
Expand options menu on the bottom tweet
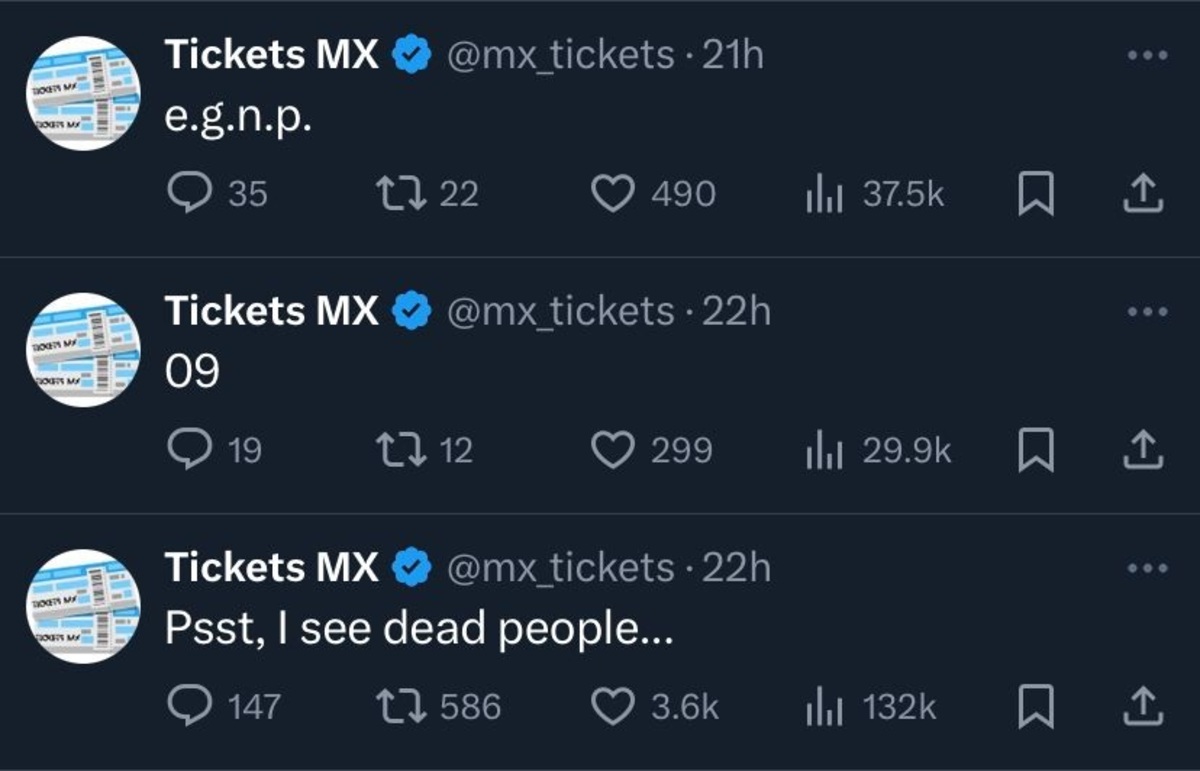coord(1146,566)
